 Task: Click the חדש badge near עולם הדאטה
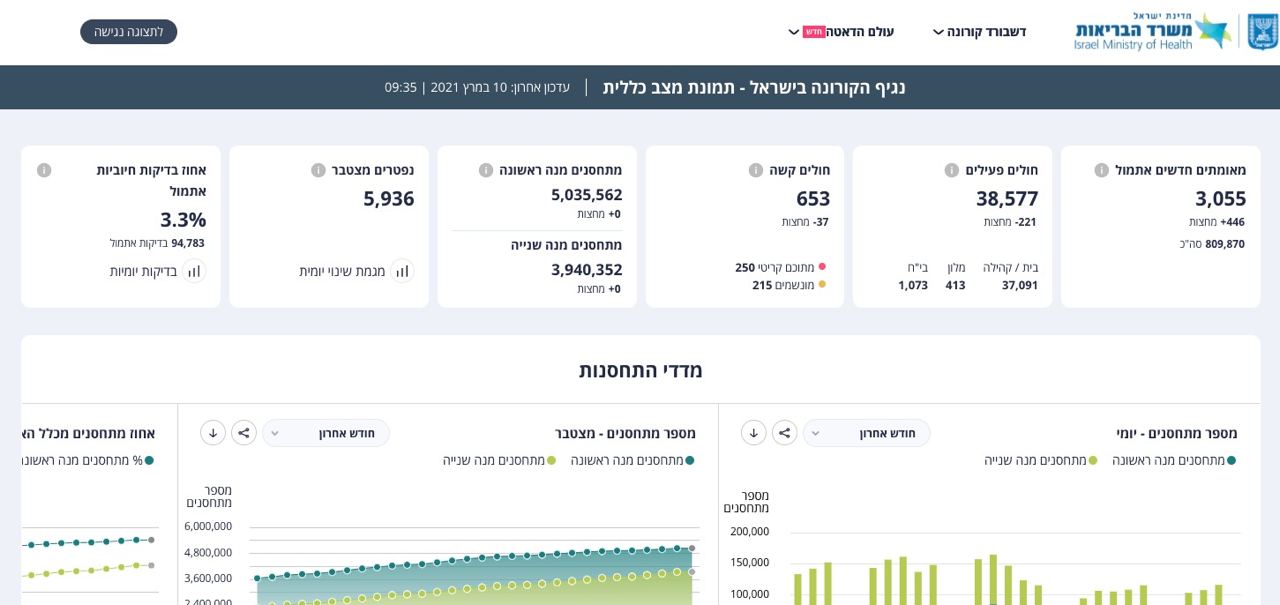tap(814, 32)
